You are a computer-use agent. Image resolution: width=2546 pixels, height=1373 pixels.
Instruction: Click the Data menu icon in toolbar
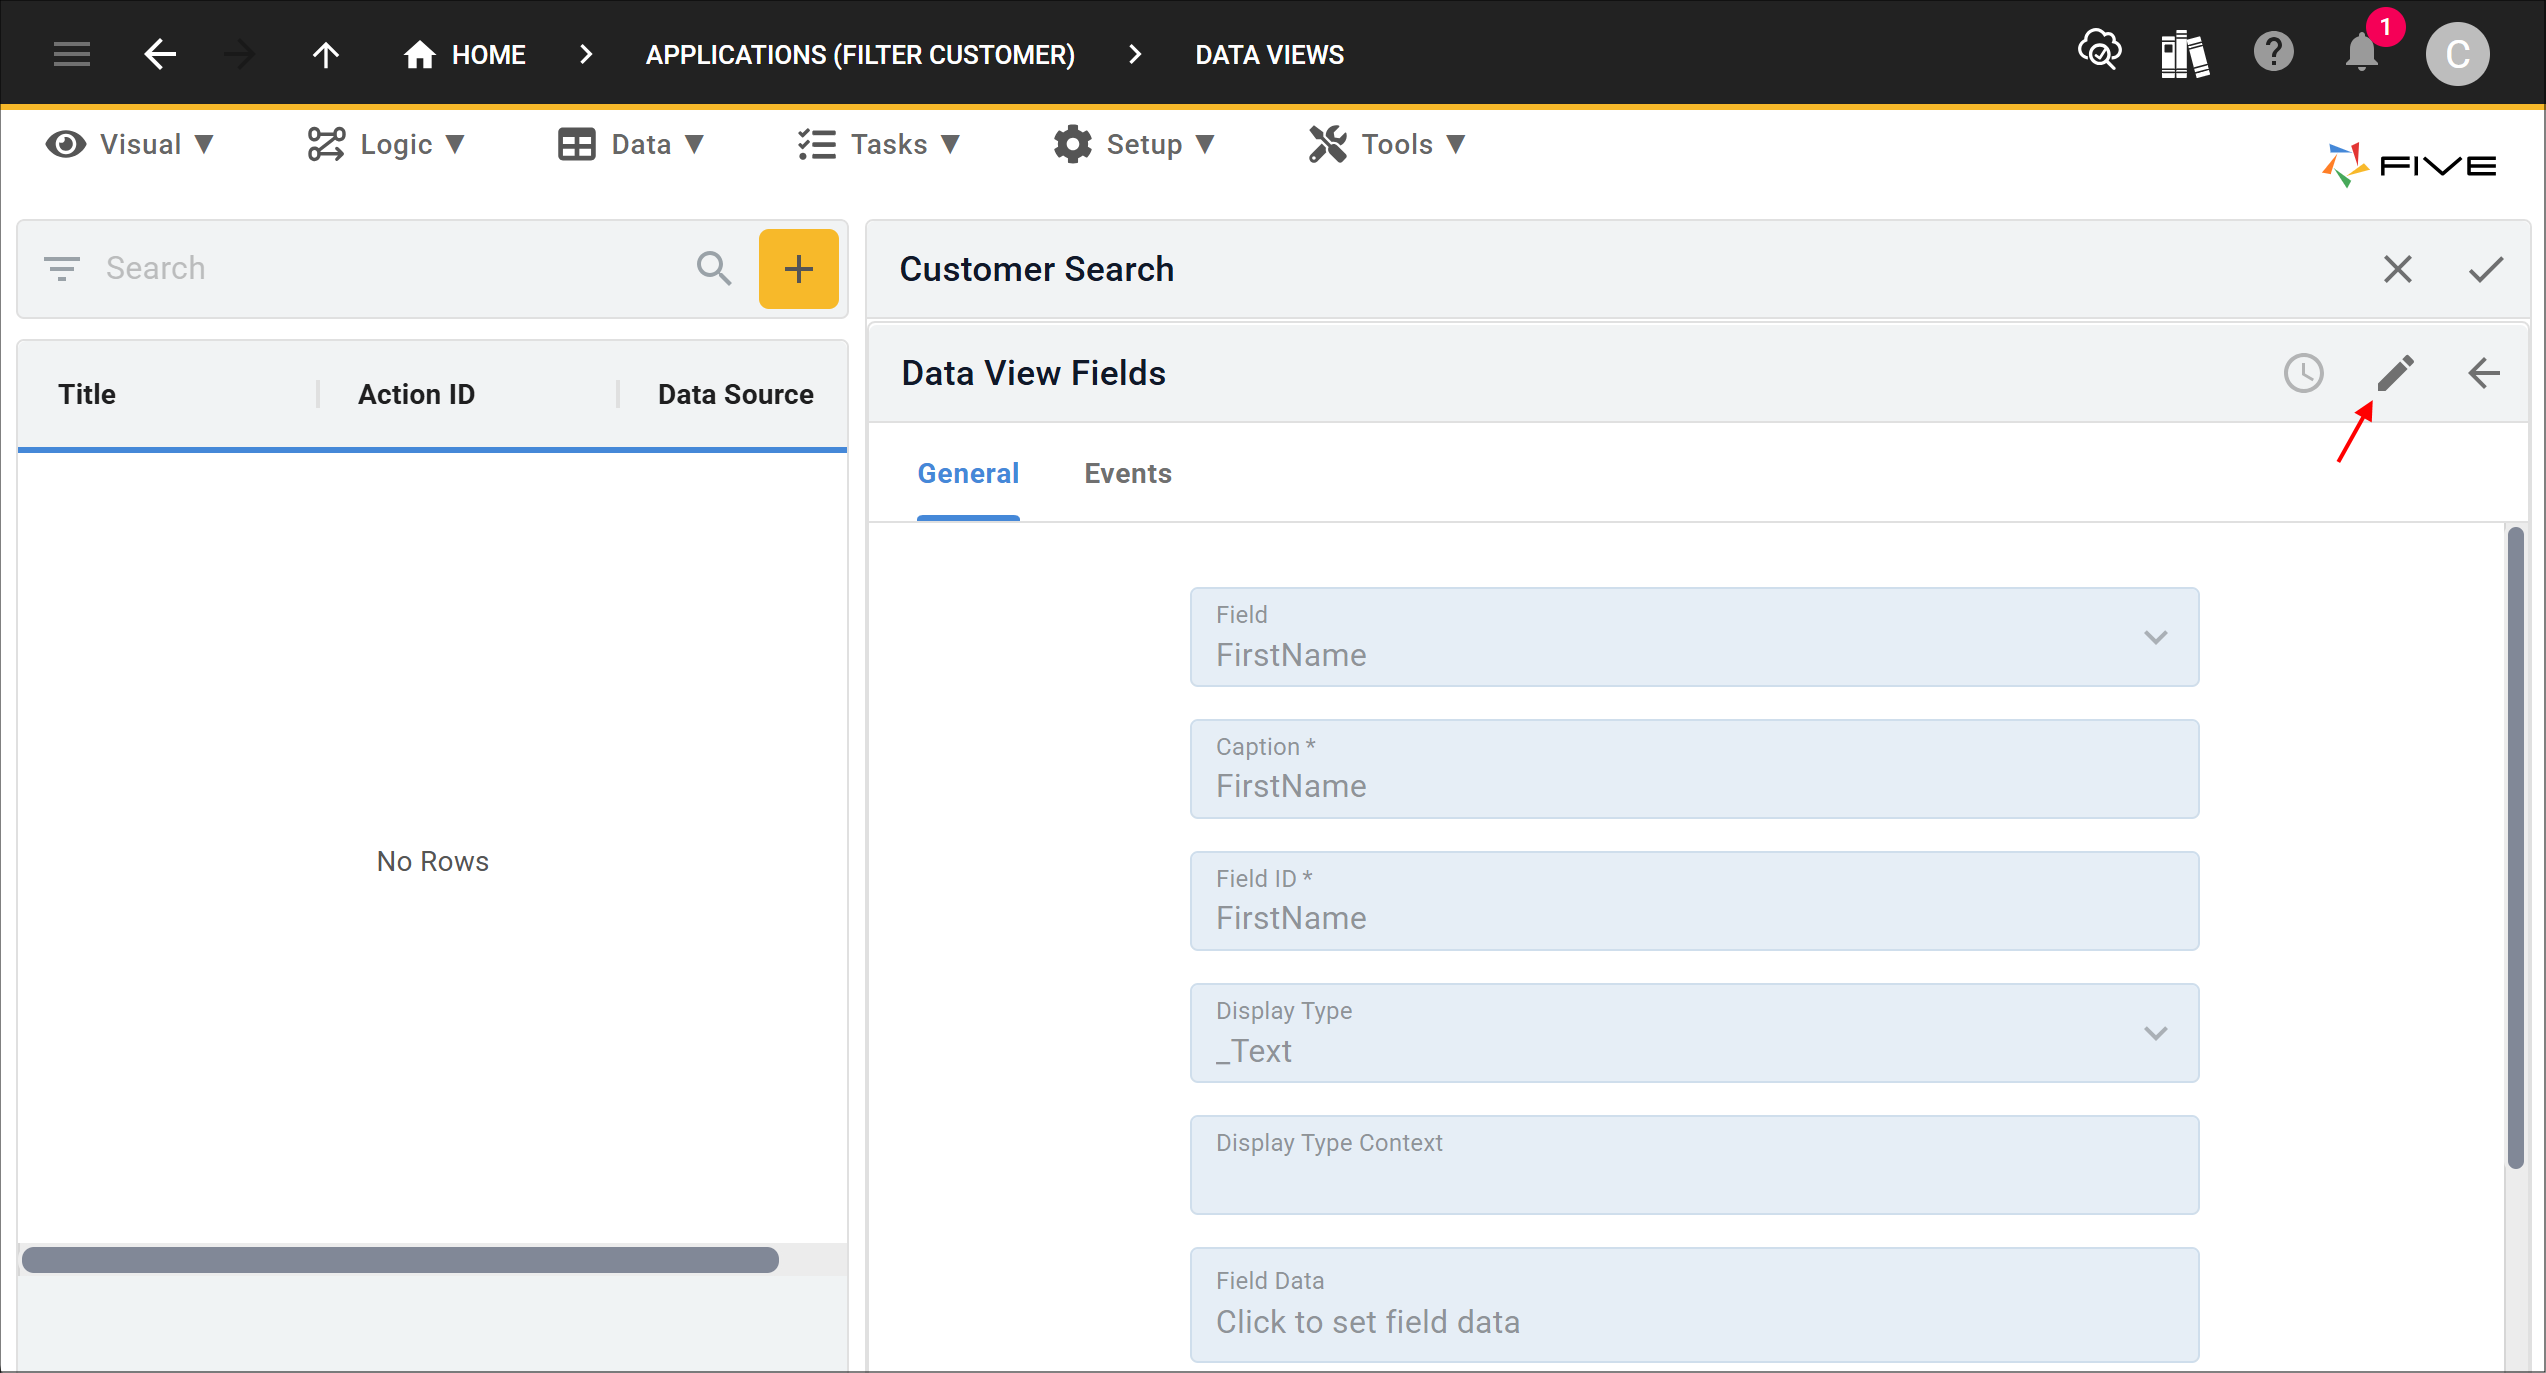point(575,144)
